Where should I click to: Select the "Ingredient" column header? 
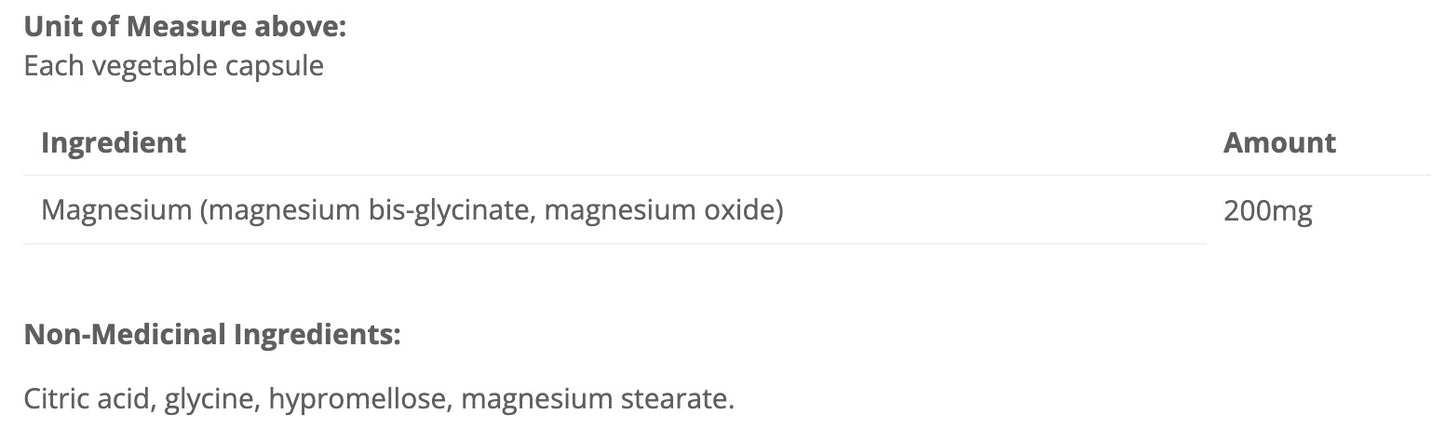click(113, 143)
